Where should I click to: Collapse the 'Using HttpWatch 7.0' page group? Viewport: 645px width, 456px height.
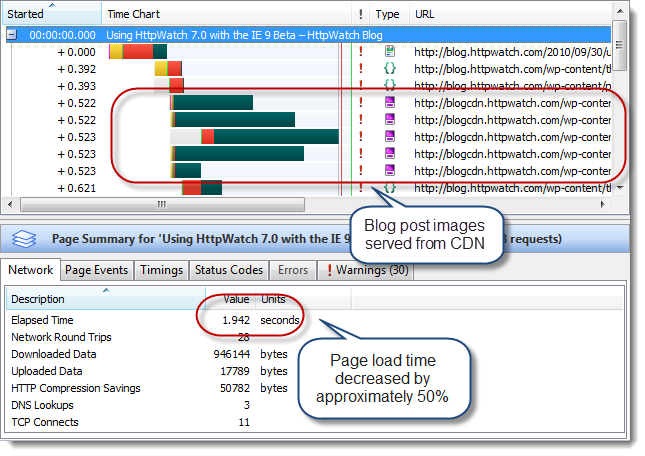click(x=12, y=35)
